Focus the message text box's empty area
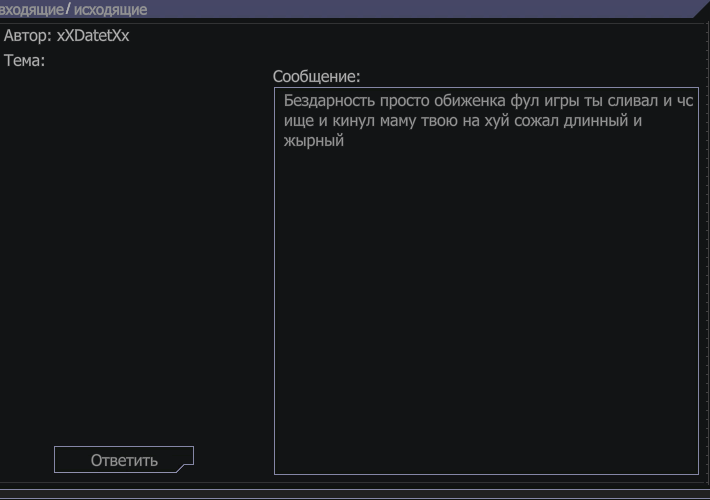The height and width of the screenshot is (500, 710). click(x=486, y=308)
